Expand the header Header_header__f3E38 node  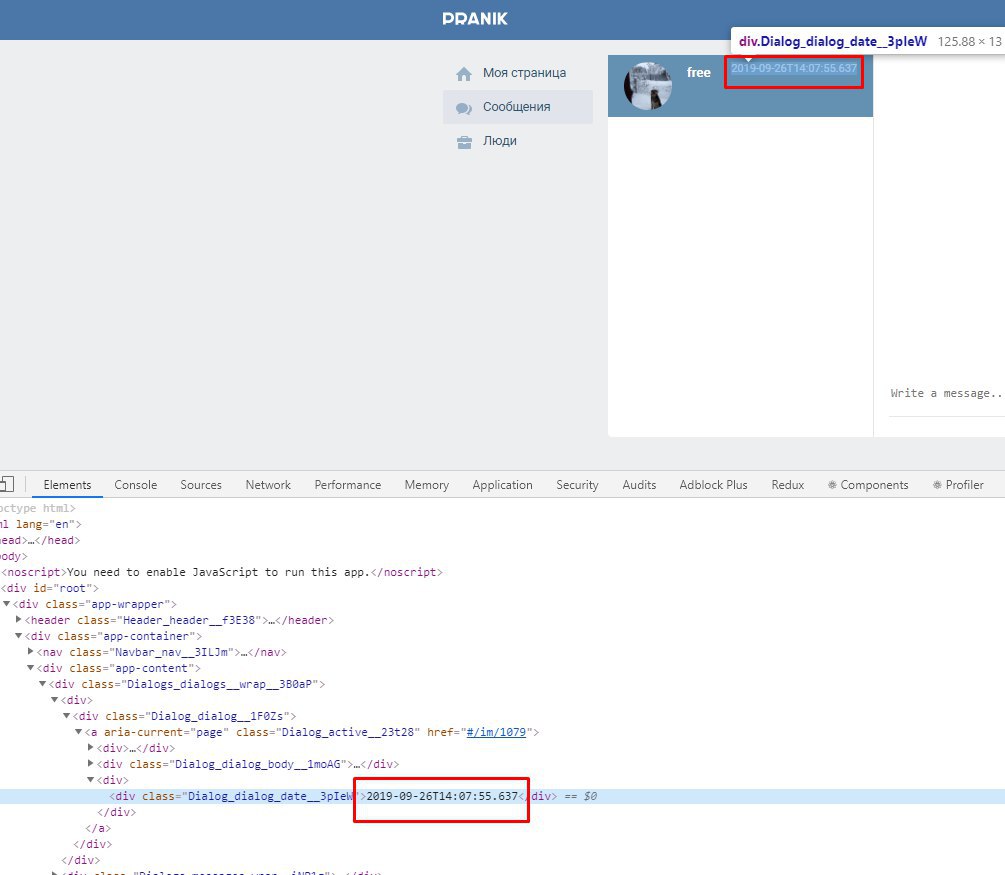pos(19,619)
